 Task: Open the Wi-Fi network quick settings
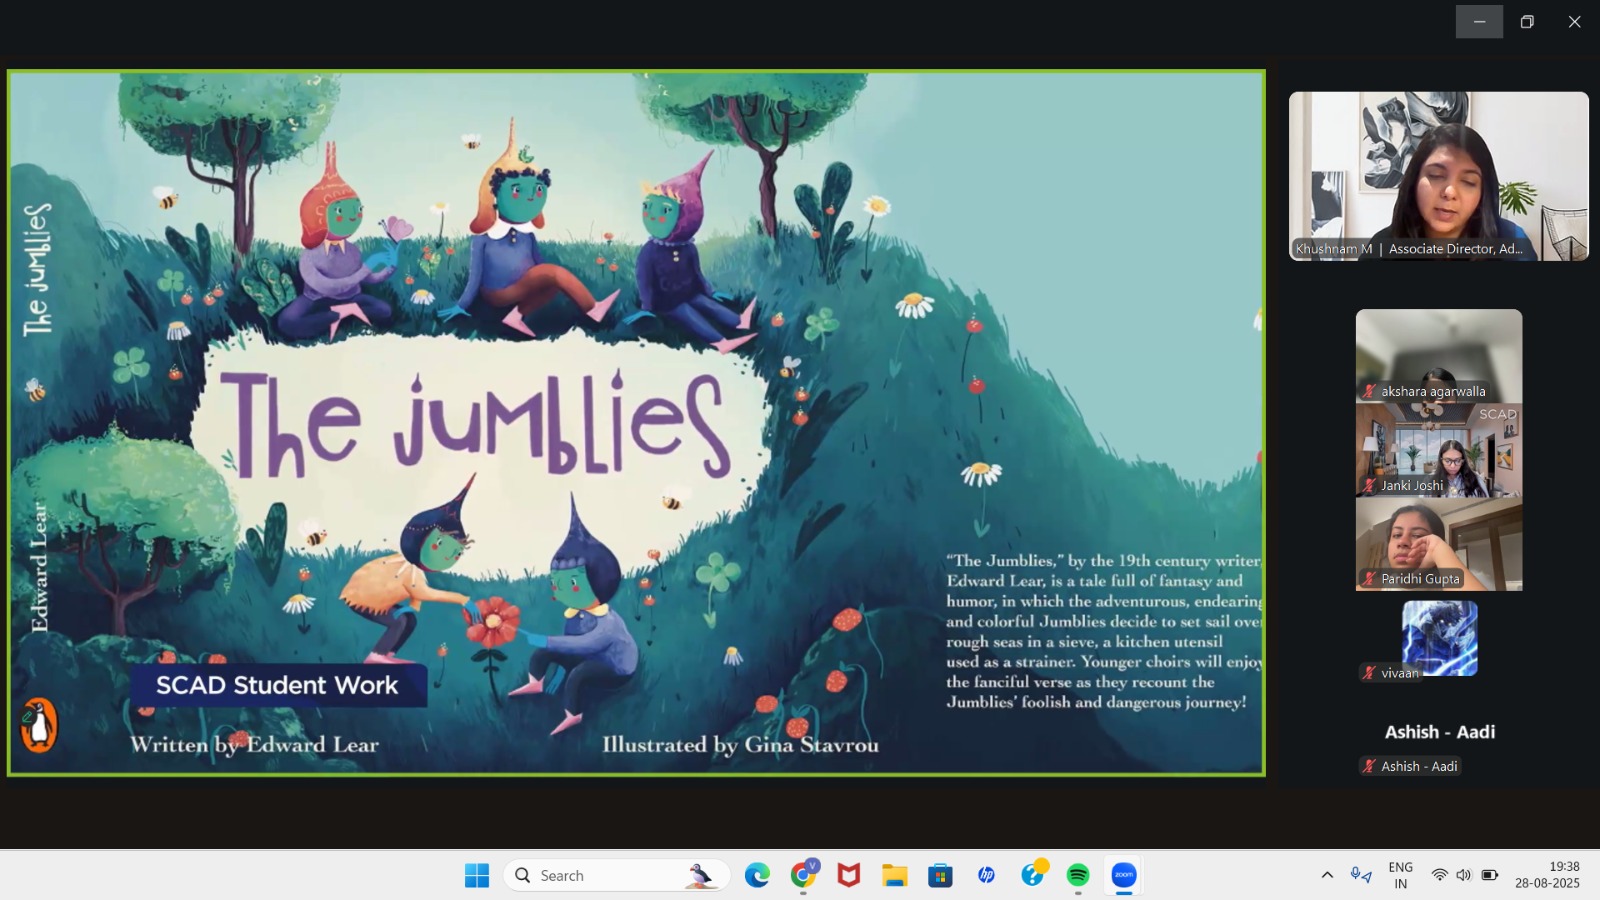click(x=1439, y=875)
